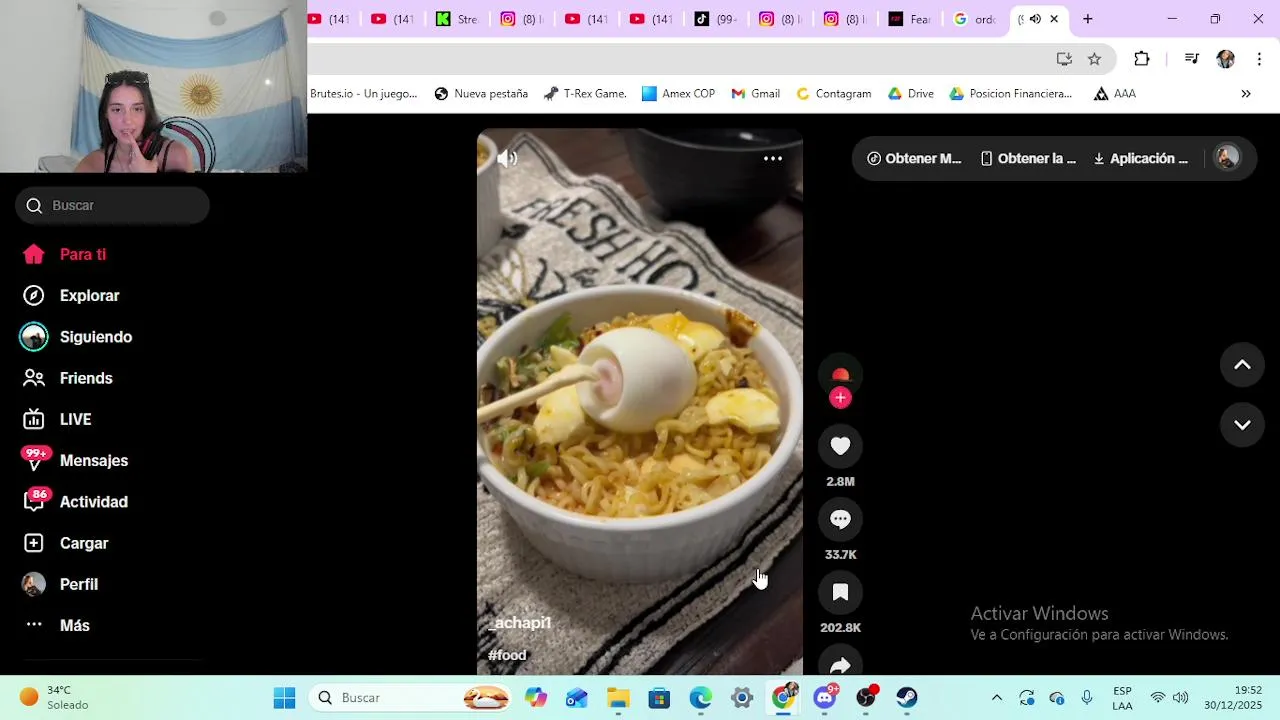
Task: Switch to the Fear tab
Action: pyautogui.click(x=910, y=19)
